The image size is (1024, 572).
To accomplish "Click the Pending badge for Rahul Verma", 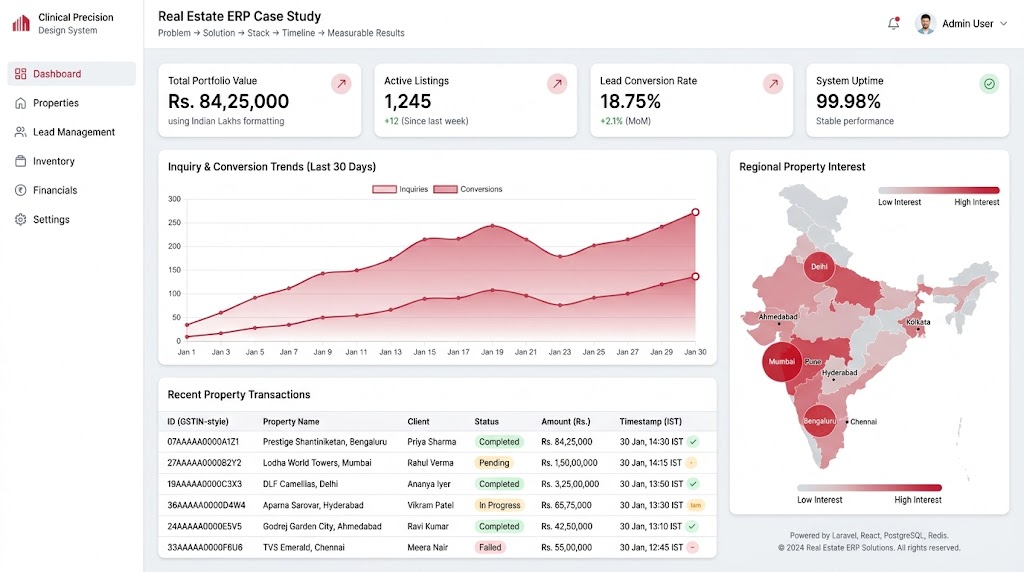I will 494,463.
